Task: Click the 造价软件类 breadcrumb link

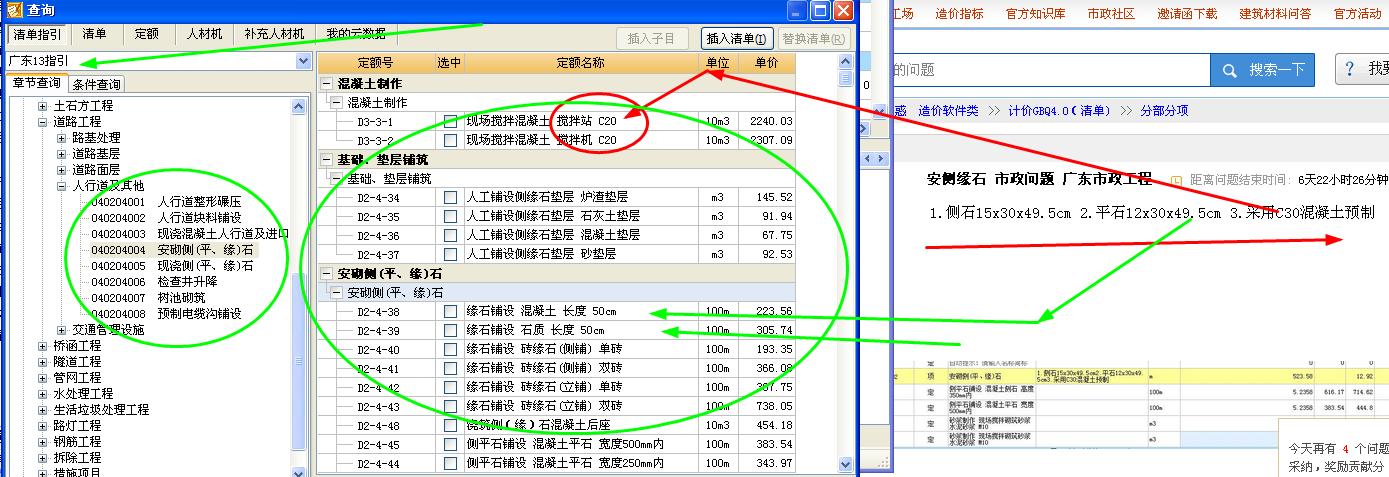Action: point(948,111)
